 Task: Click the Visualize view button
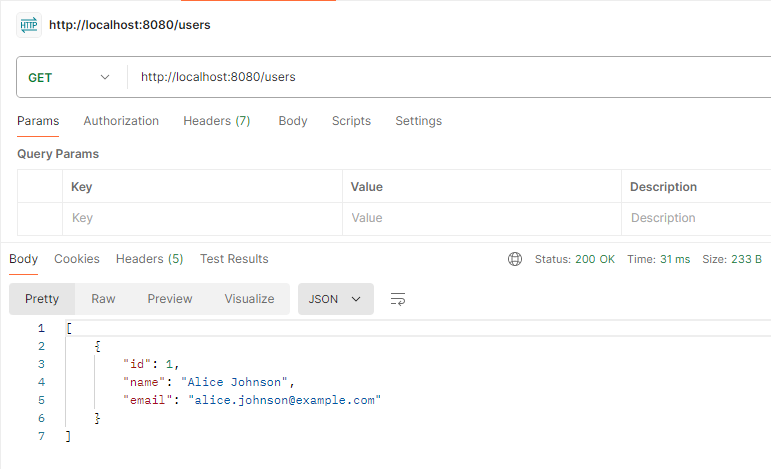pyautogui.click(x=249, y=299)
